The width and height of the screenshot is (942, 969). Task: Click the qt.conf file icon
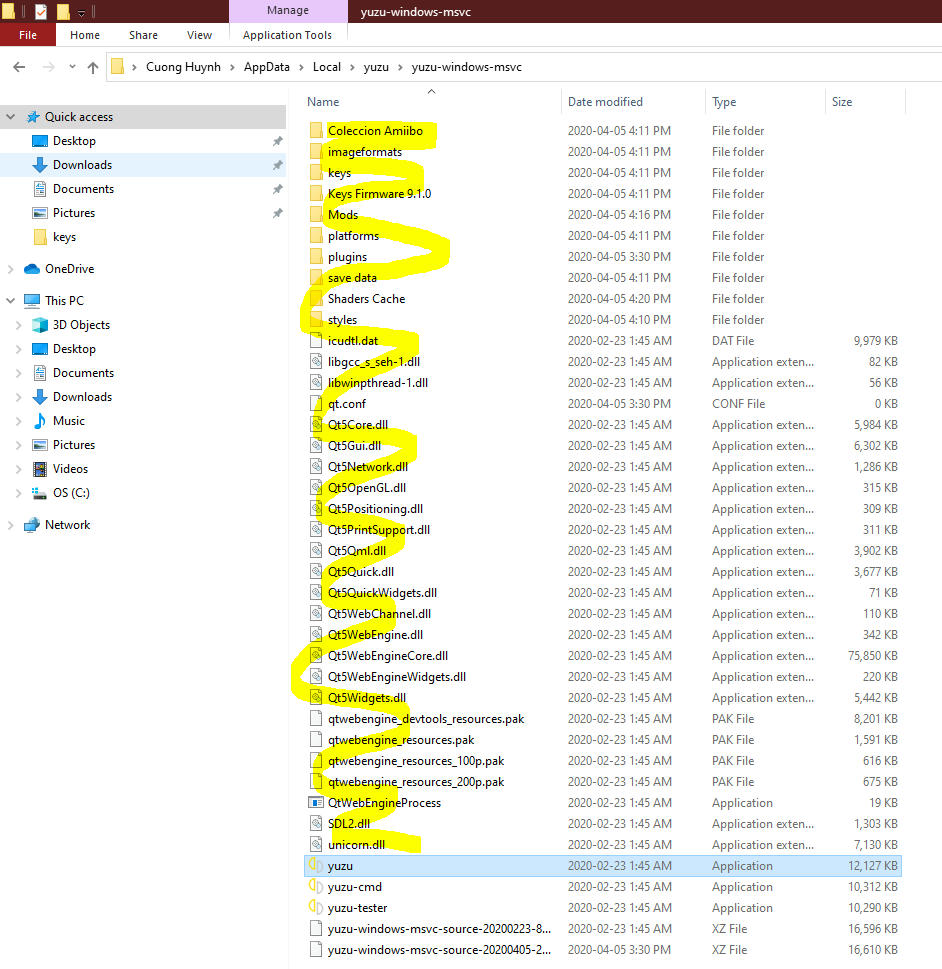tap(316, 404)
